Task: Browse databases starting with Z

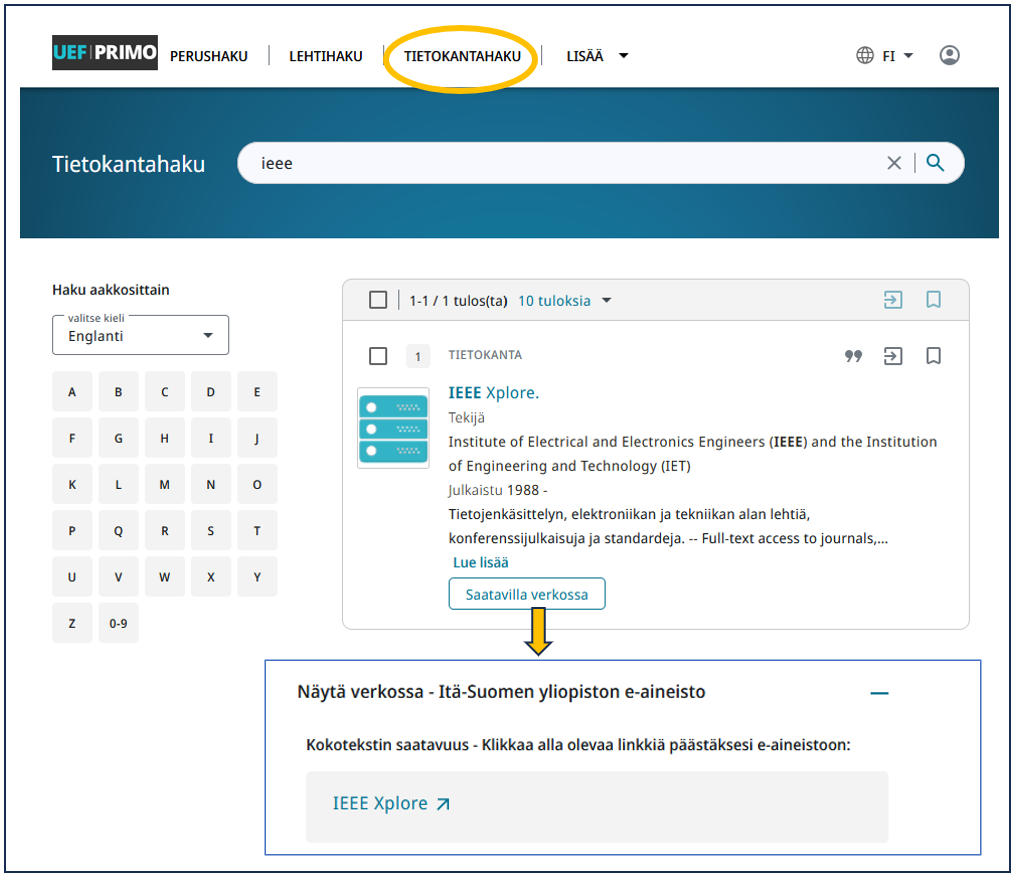Action: tap(72, 623)
